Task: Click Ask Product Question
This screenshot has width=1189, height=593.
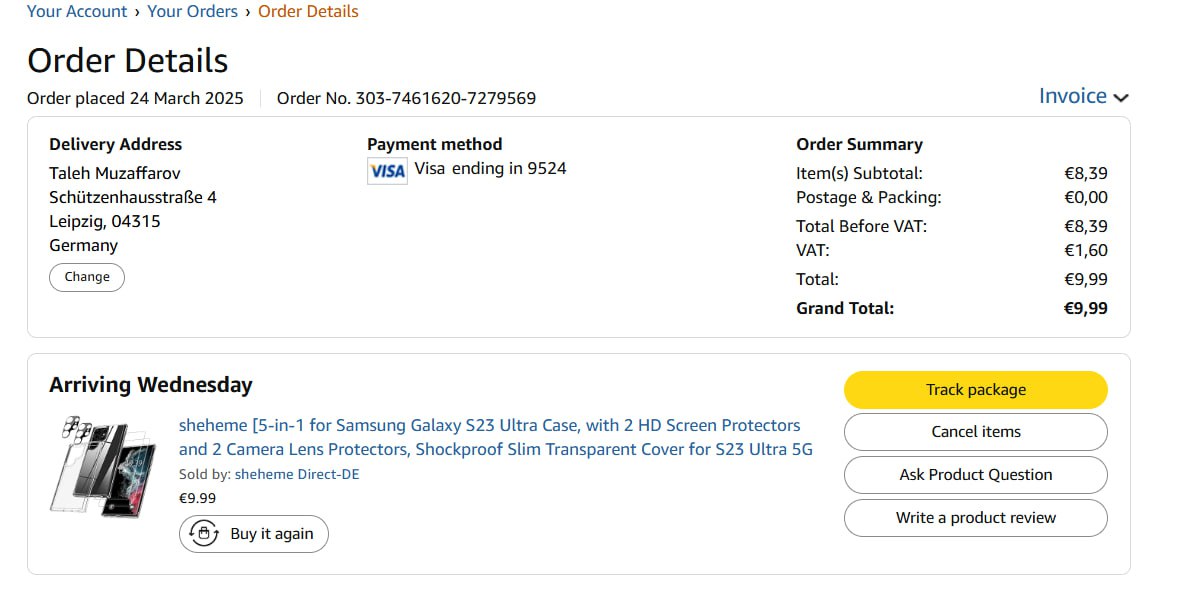Action: [975, 475]
